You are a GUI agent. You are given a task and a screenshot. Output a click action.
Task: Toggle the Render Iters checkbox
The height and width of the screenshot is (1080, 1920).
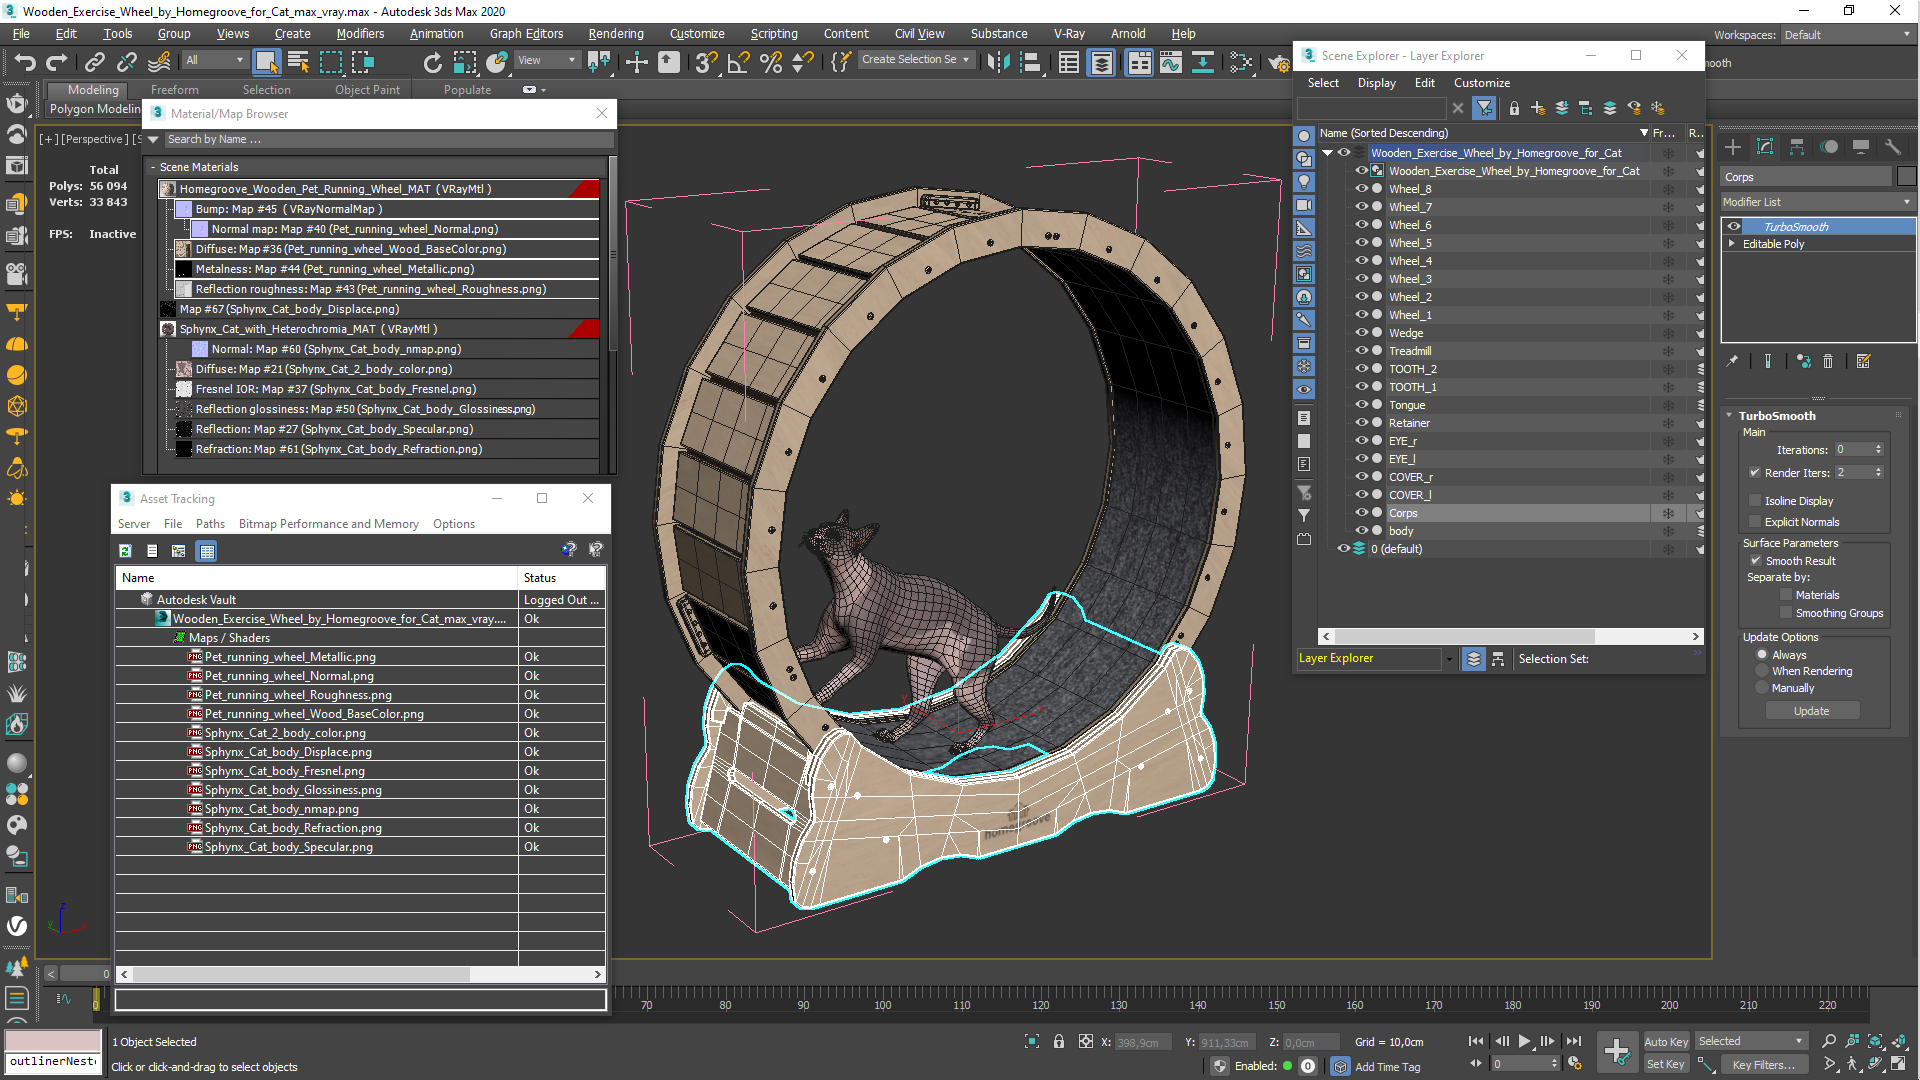[1755, 473]
